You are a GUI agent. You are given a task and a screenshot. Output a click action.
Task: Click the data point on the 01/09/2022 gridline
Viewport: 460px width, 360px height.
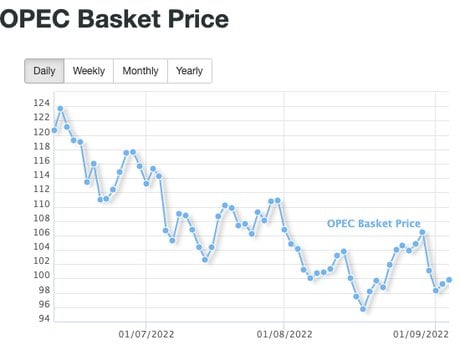436,291
